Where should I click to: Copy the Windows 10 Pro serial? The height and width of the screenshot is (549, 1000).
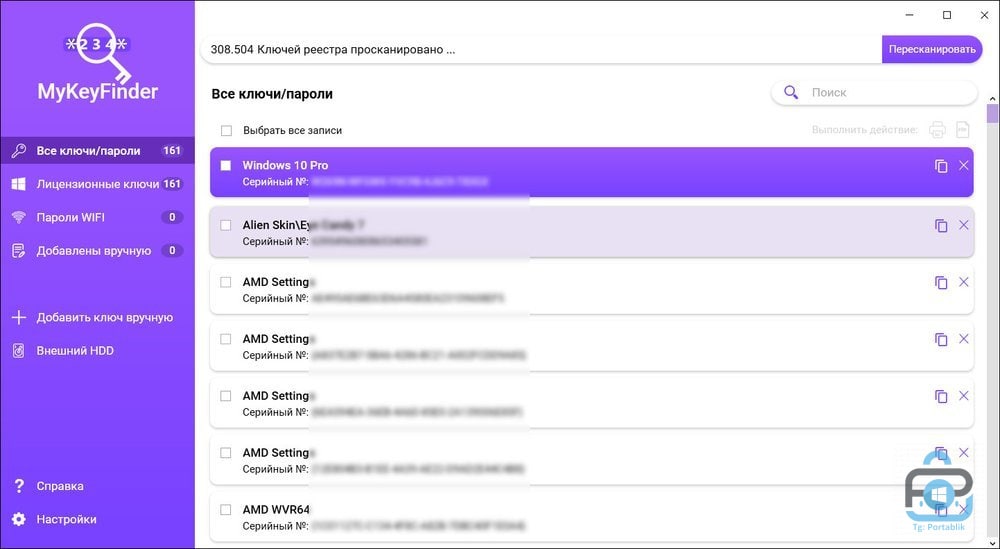point(941,166)
